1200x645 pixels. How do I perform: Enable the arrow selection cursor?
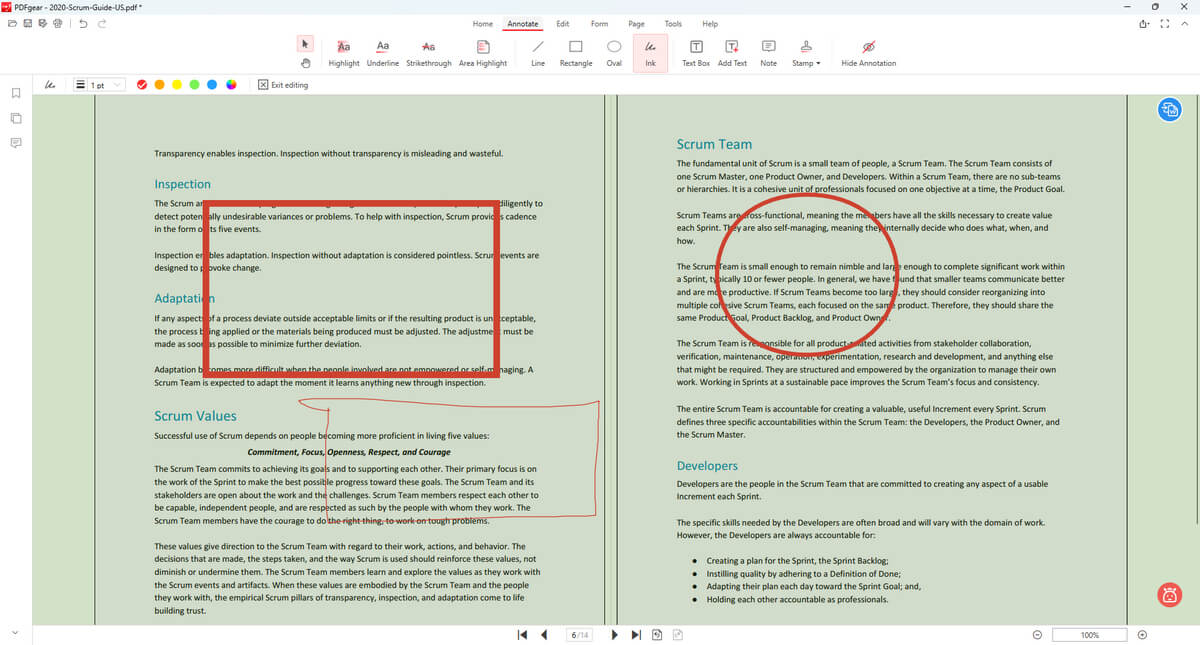click(306, 43)
